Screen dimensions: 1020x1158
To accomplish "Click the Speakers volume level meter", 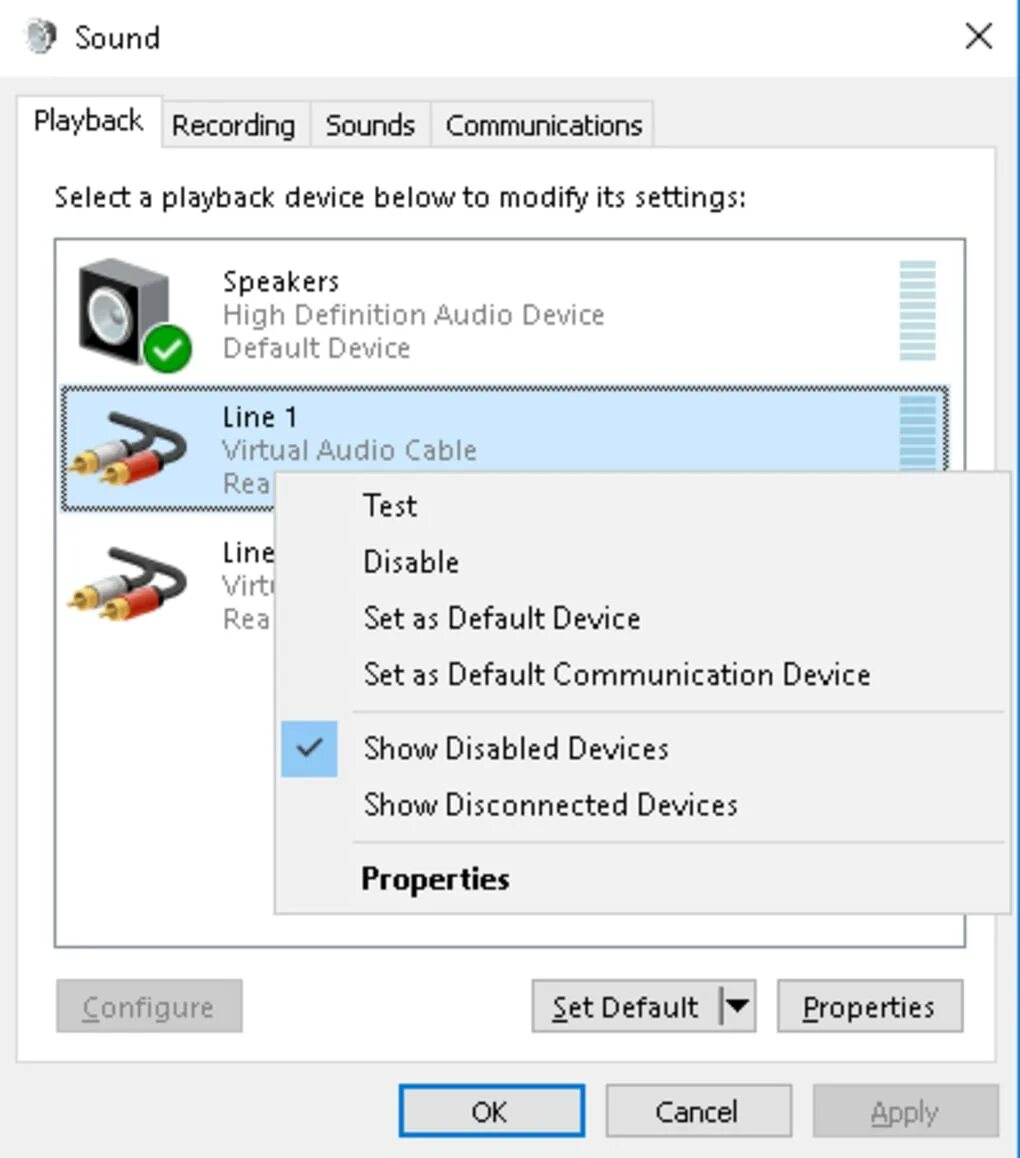I will click(x=917, y=311).
